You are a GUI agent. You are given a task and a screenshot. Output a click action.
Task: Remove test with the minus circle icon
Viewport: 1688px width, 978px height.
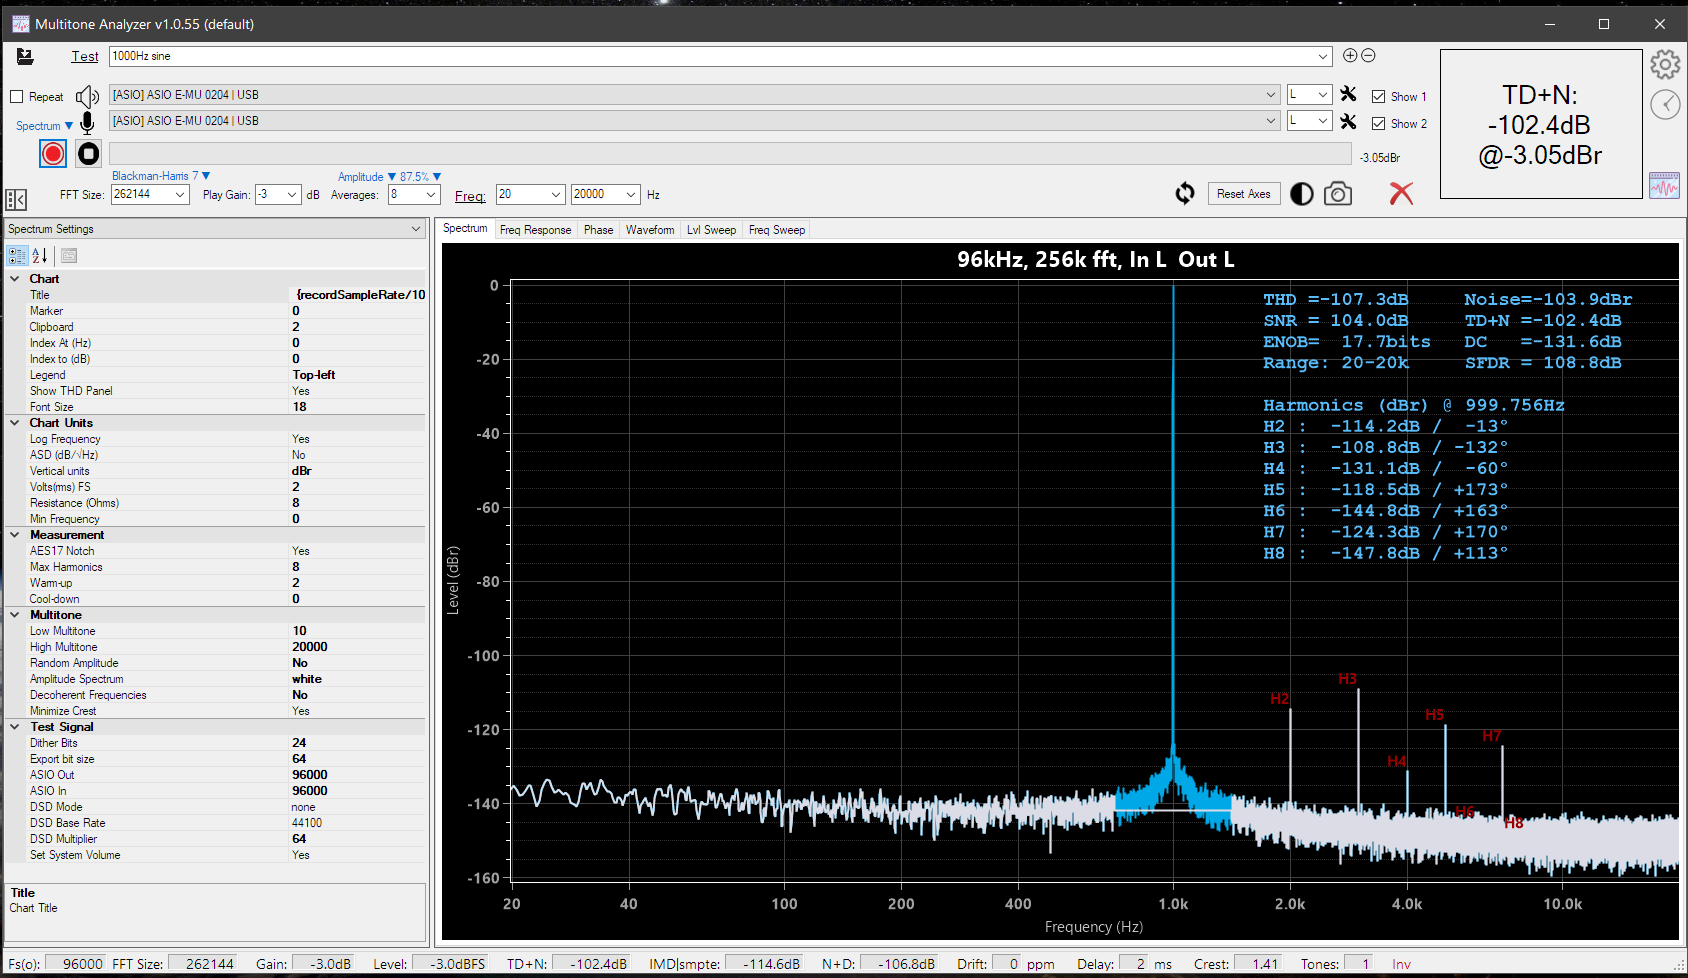click(1368, 56)
